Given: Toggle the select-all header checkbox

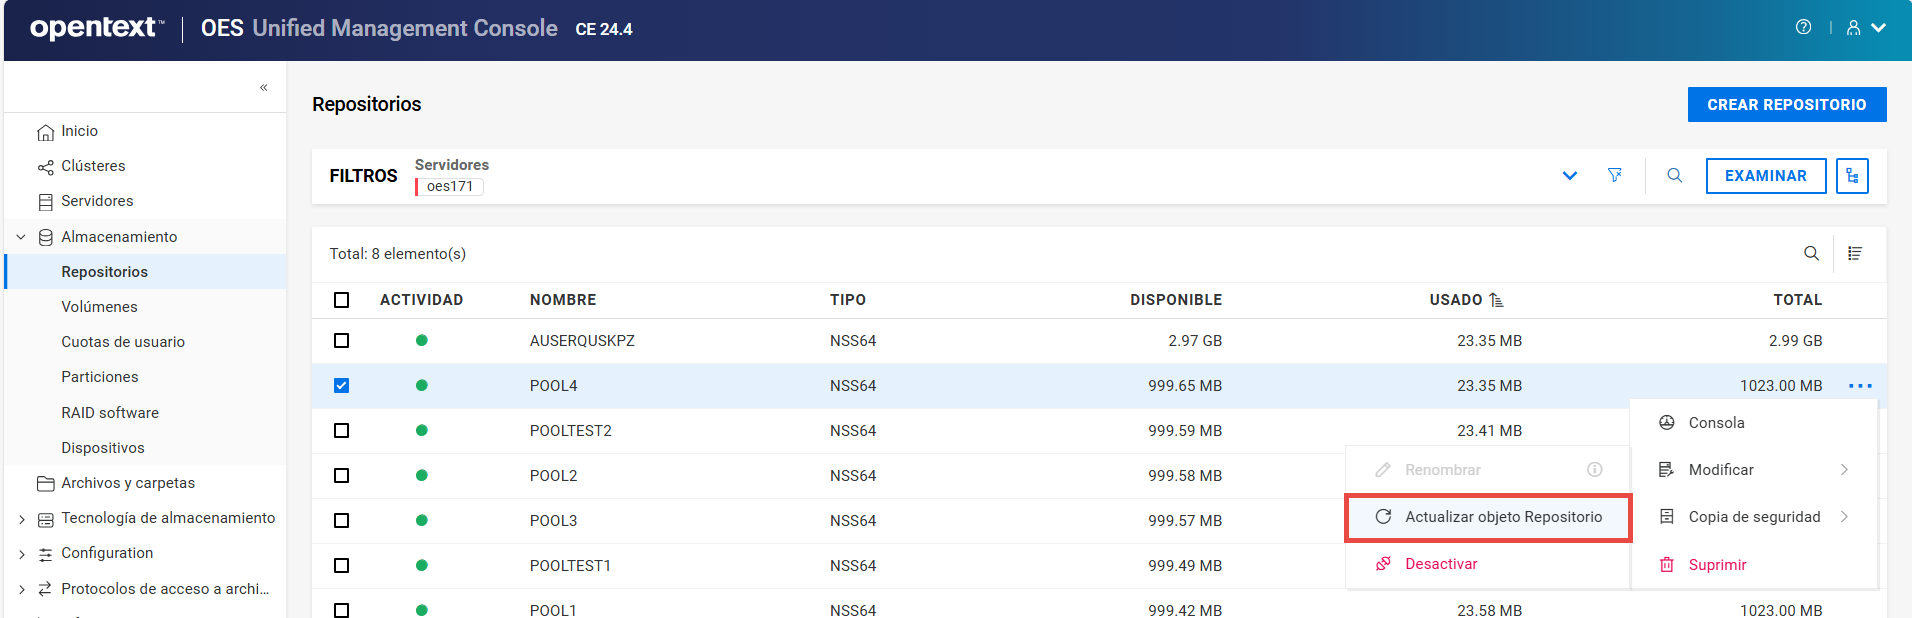Looking at the screenshot, I should coord(342,300).
